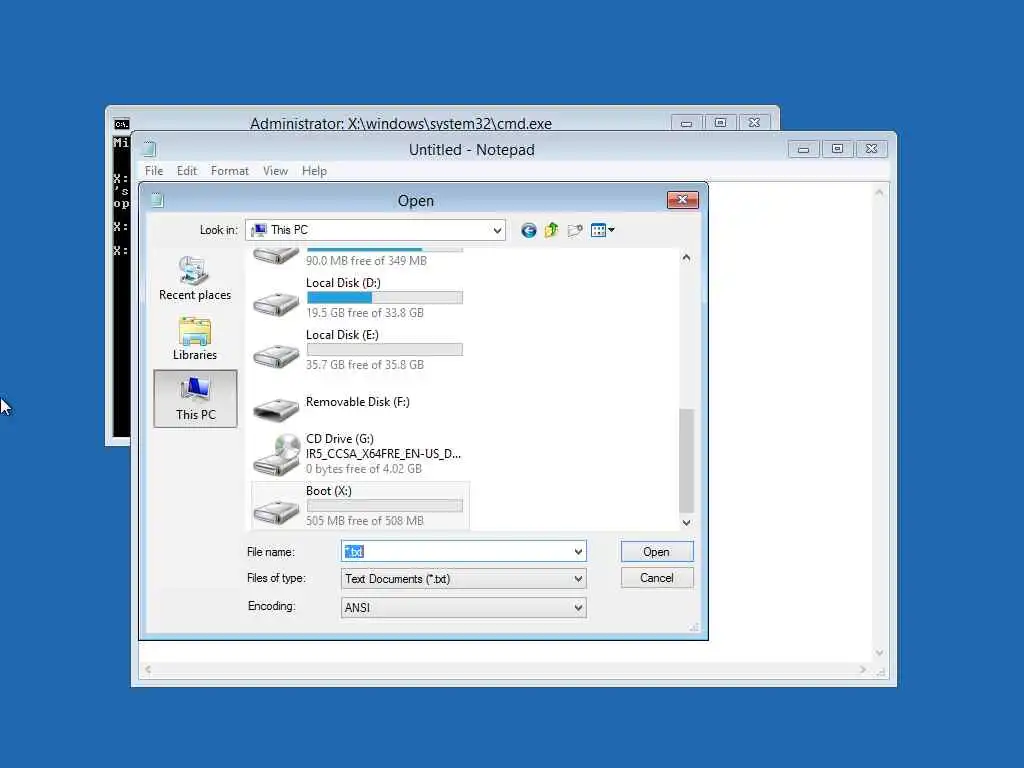This screenshot has height=768, width=1024.
Task: Click the IR5_CCSA_X64FRE_EN-US_D... volume name
Action: (x=383, y=454)
